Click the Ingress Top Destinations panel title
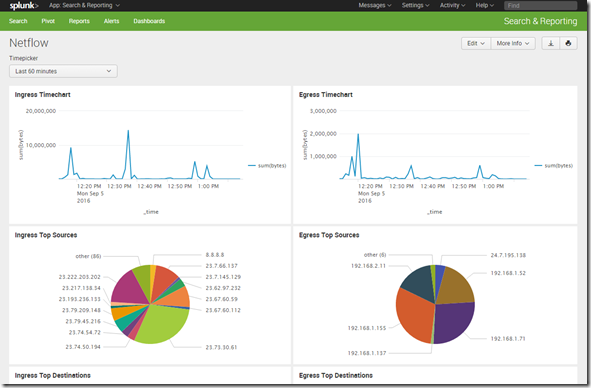The width and height of the screenshot is (591, 388). [x=52, y=375]
